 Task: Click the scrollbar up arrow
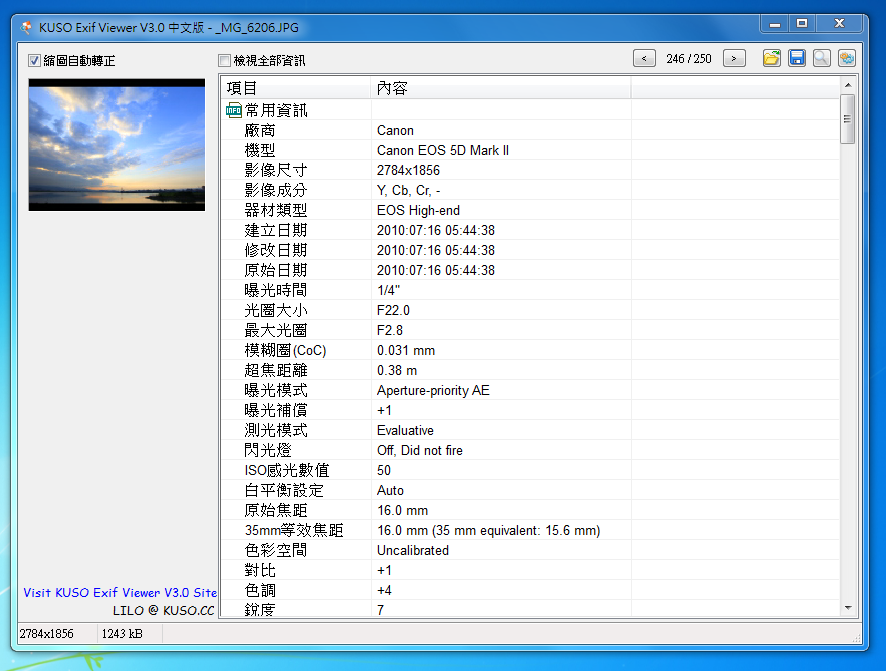pos(848,85)
